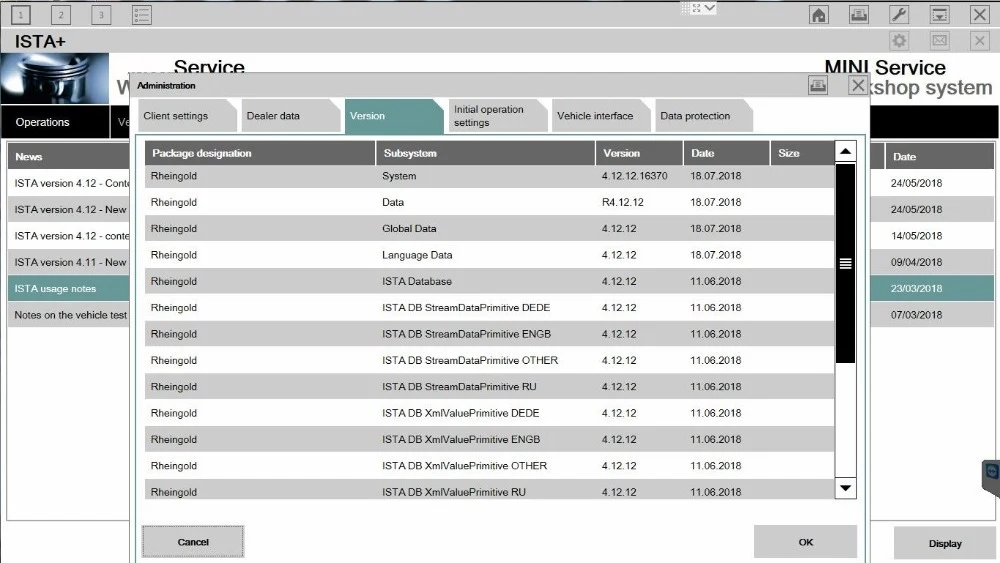Select the Language Data row
The image size is (1000, 563).
pos(489,255)
